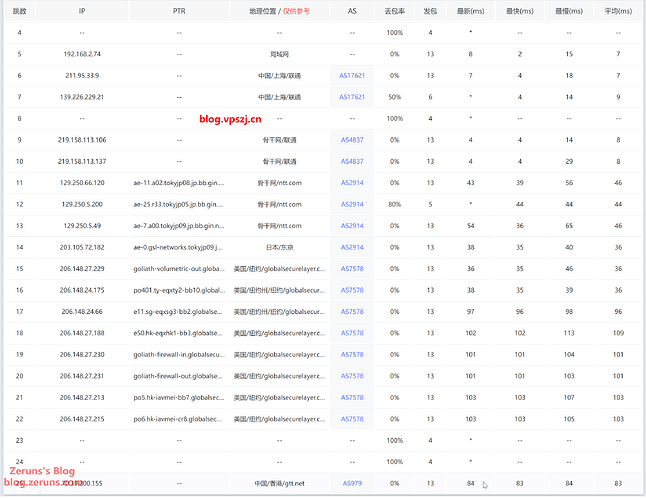This screenshot has height=499, width=646.
Task: Click the 平均(ms) column header
Action: 618,11
